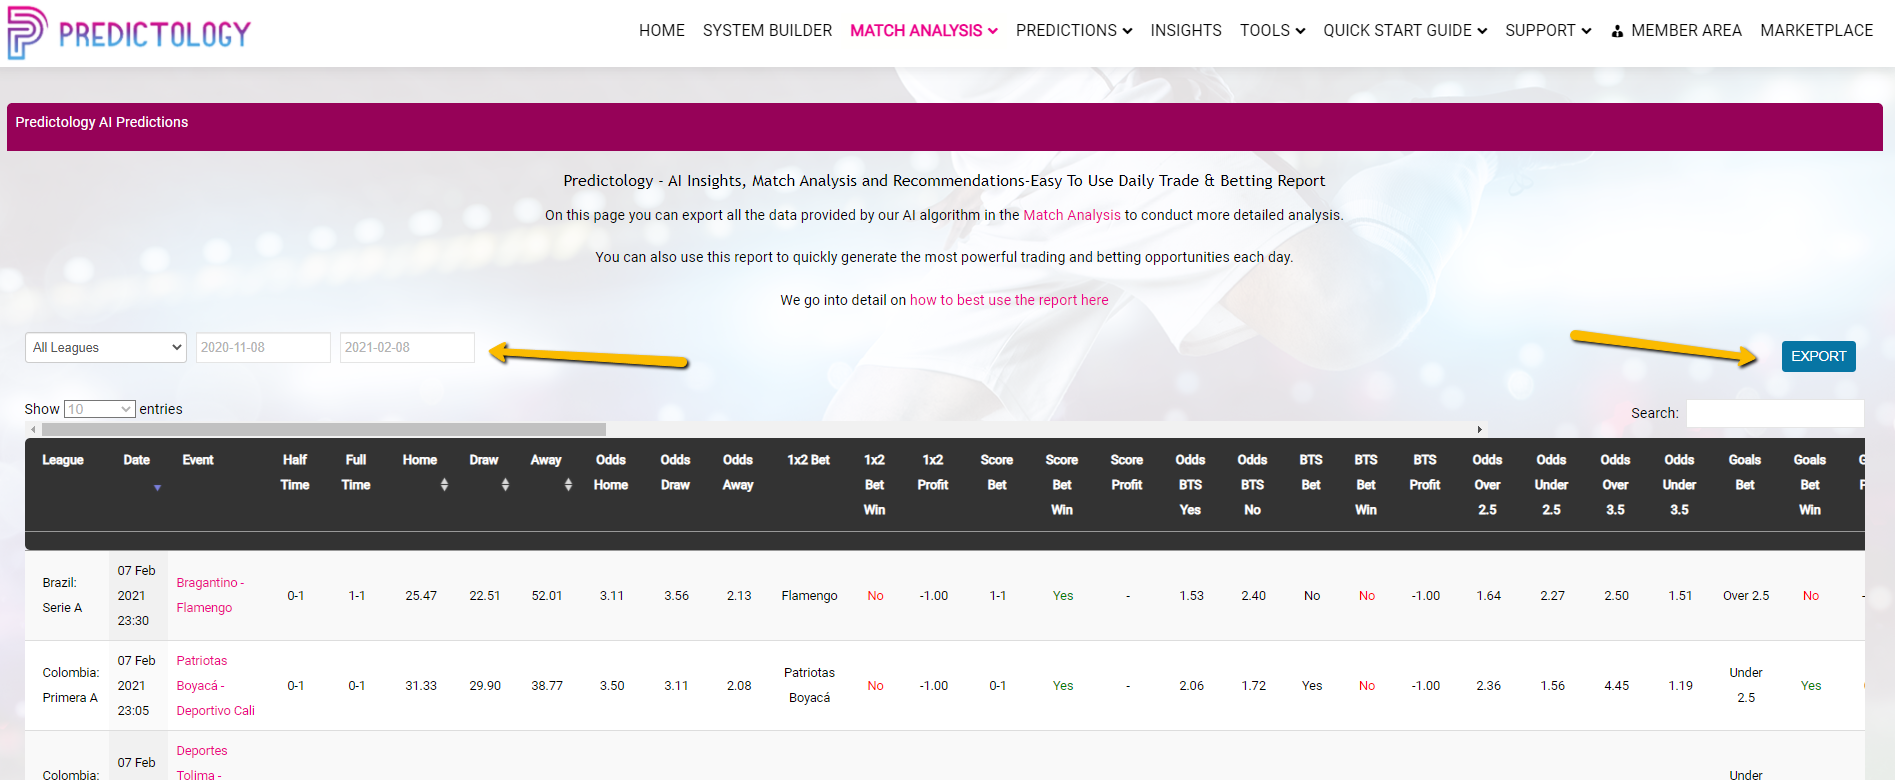This screenshot has width=1895, height=780.
Task: Open the Marketplace page
Action: click(x=1816, y=31)
